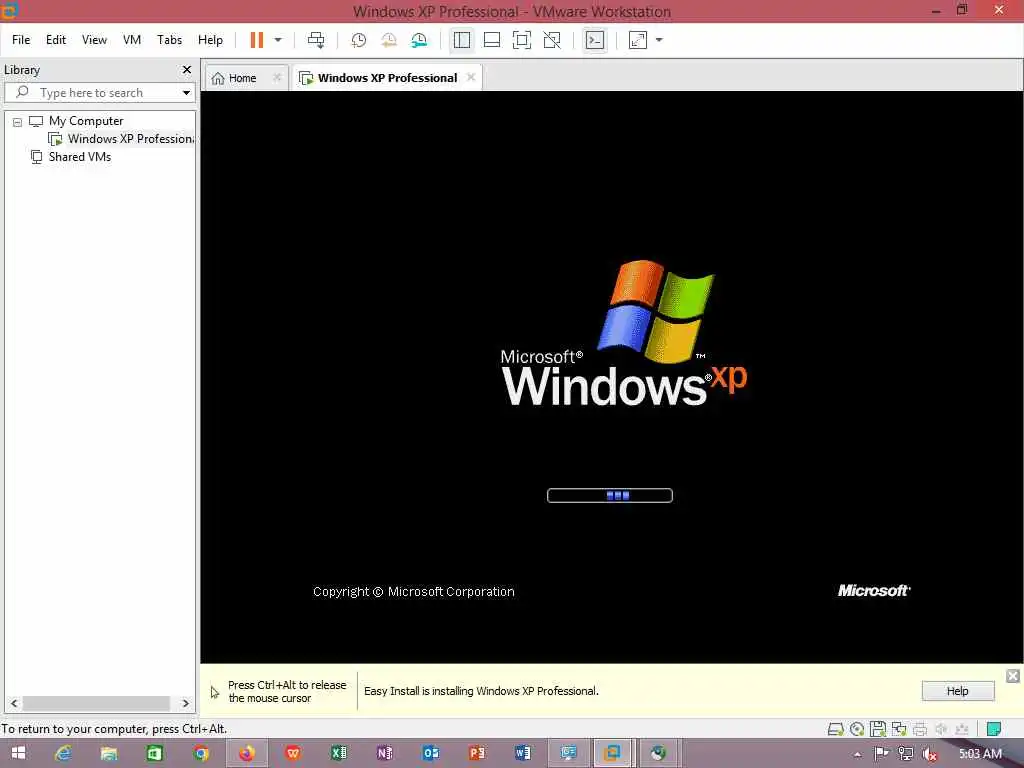The image size is (1024, 768).
Task: Click the sound card status icon
Action: (x=941, y=729)
